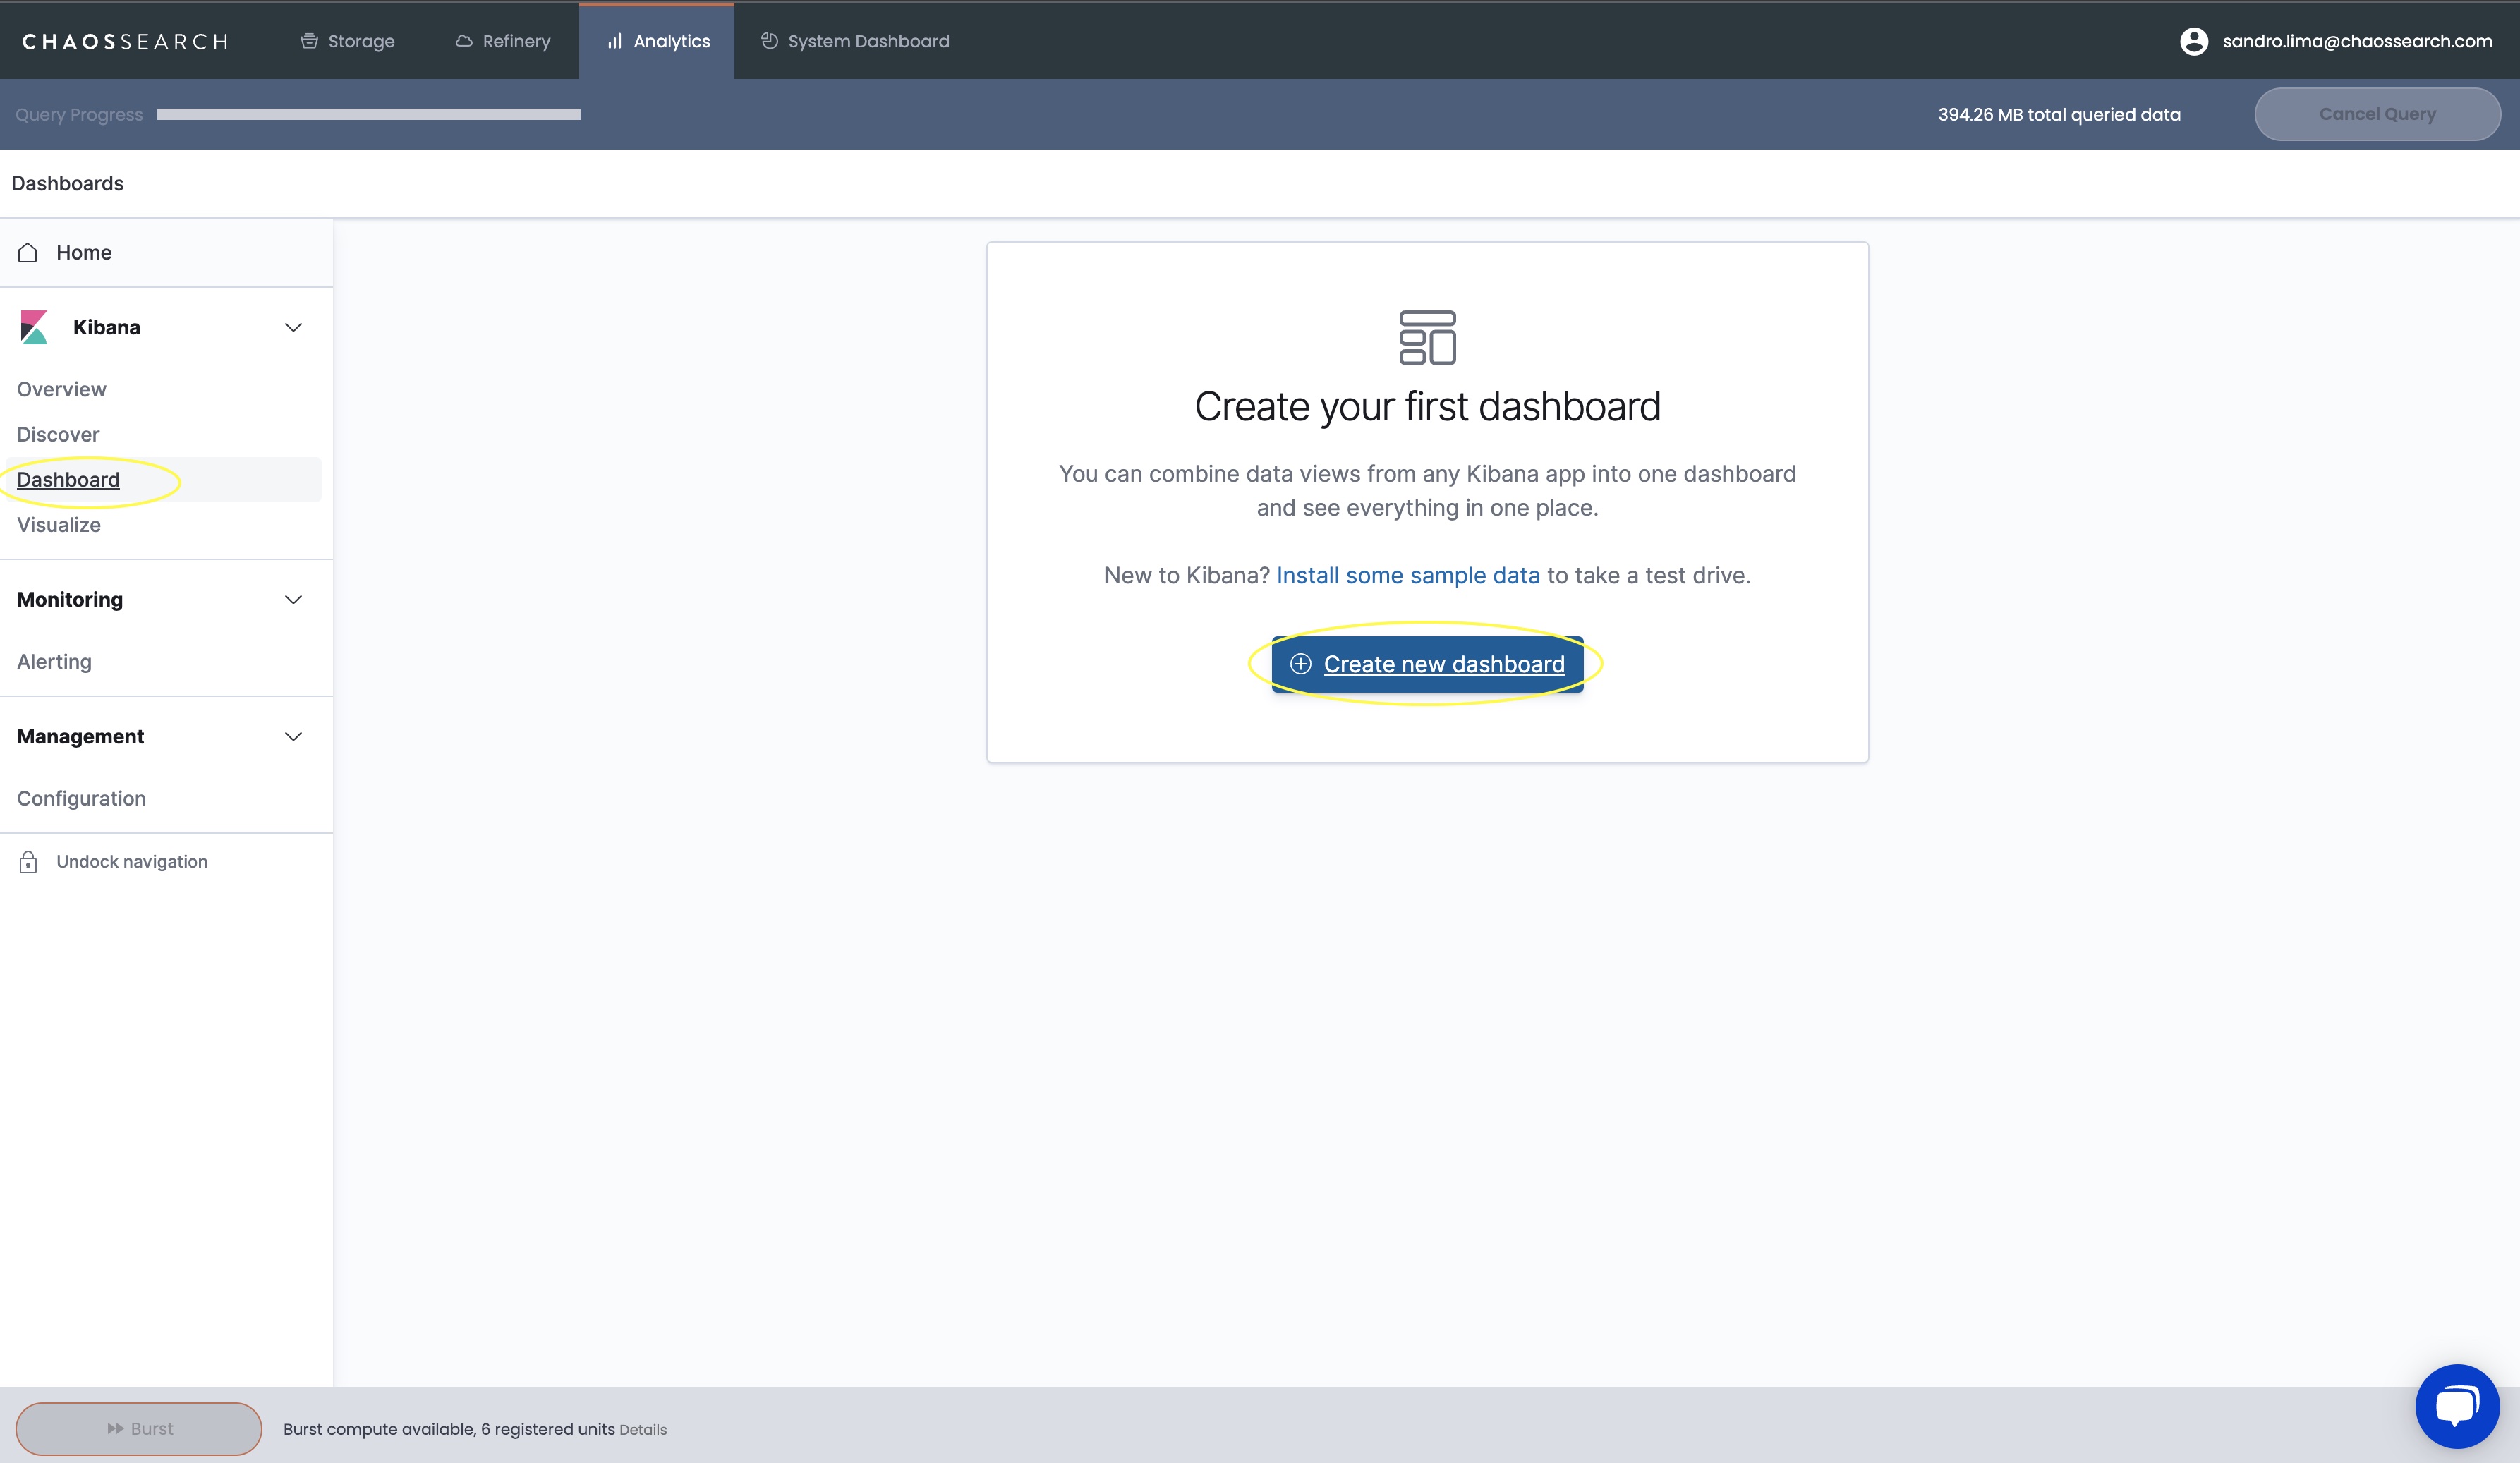The height and width of the screenshot is (1463, 2520).
Task: Click Create new dashboard button
Action: coord(1427,664)
